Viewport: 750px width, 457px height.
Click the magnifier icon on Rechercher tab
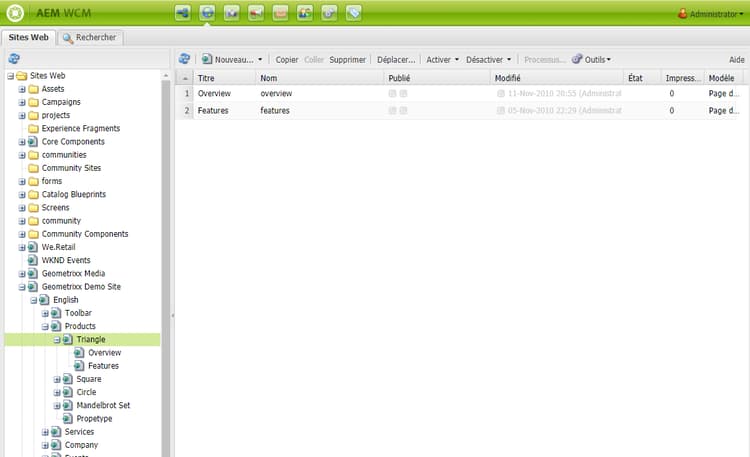(x=68, y=38)
